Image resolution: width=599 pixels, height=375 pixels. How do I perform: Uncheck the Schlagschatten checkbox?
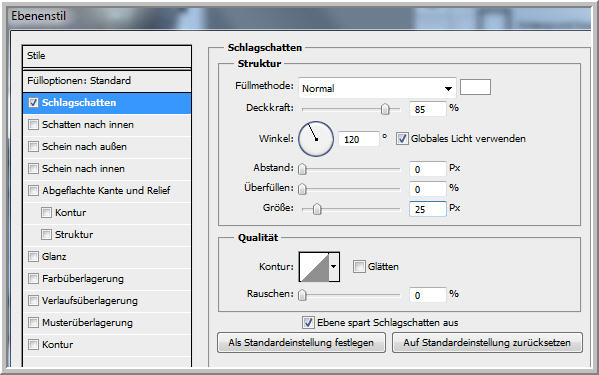(x=33, y=103)
